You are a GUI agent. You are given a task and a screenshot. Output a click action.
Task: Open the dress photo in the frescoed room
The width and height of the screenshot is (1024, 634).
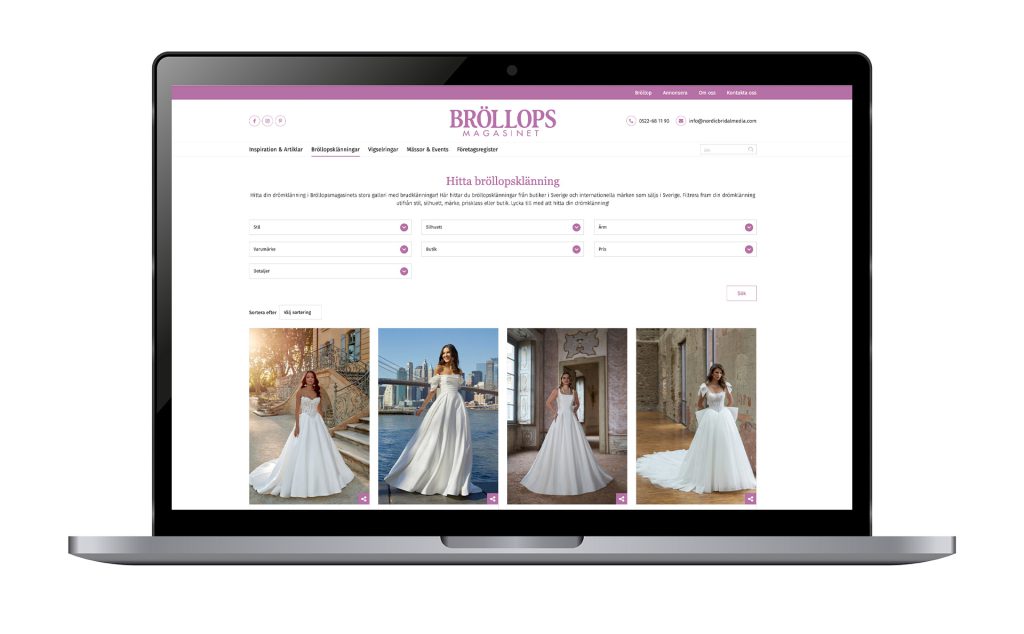pos(567,416)
